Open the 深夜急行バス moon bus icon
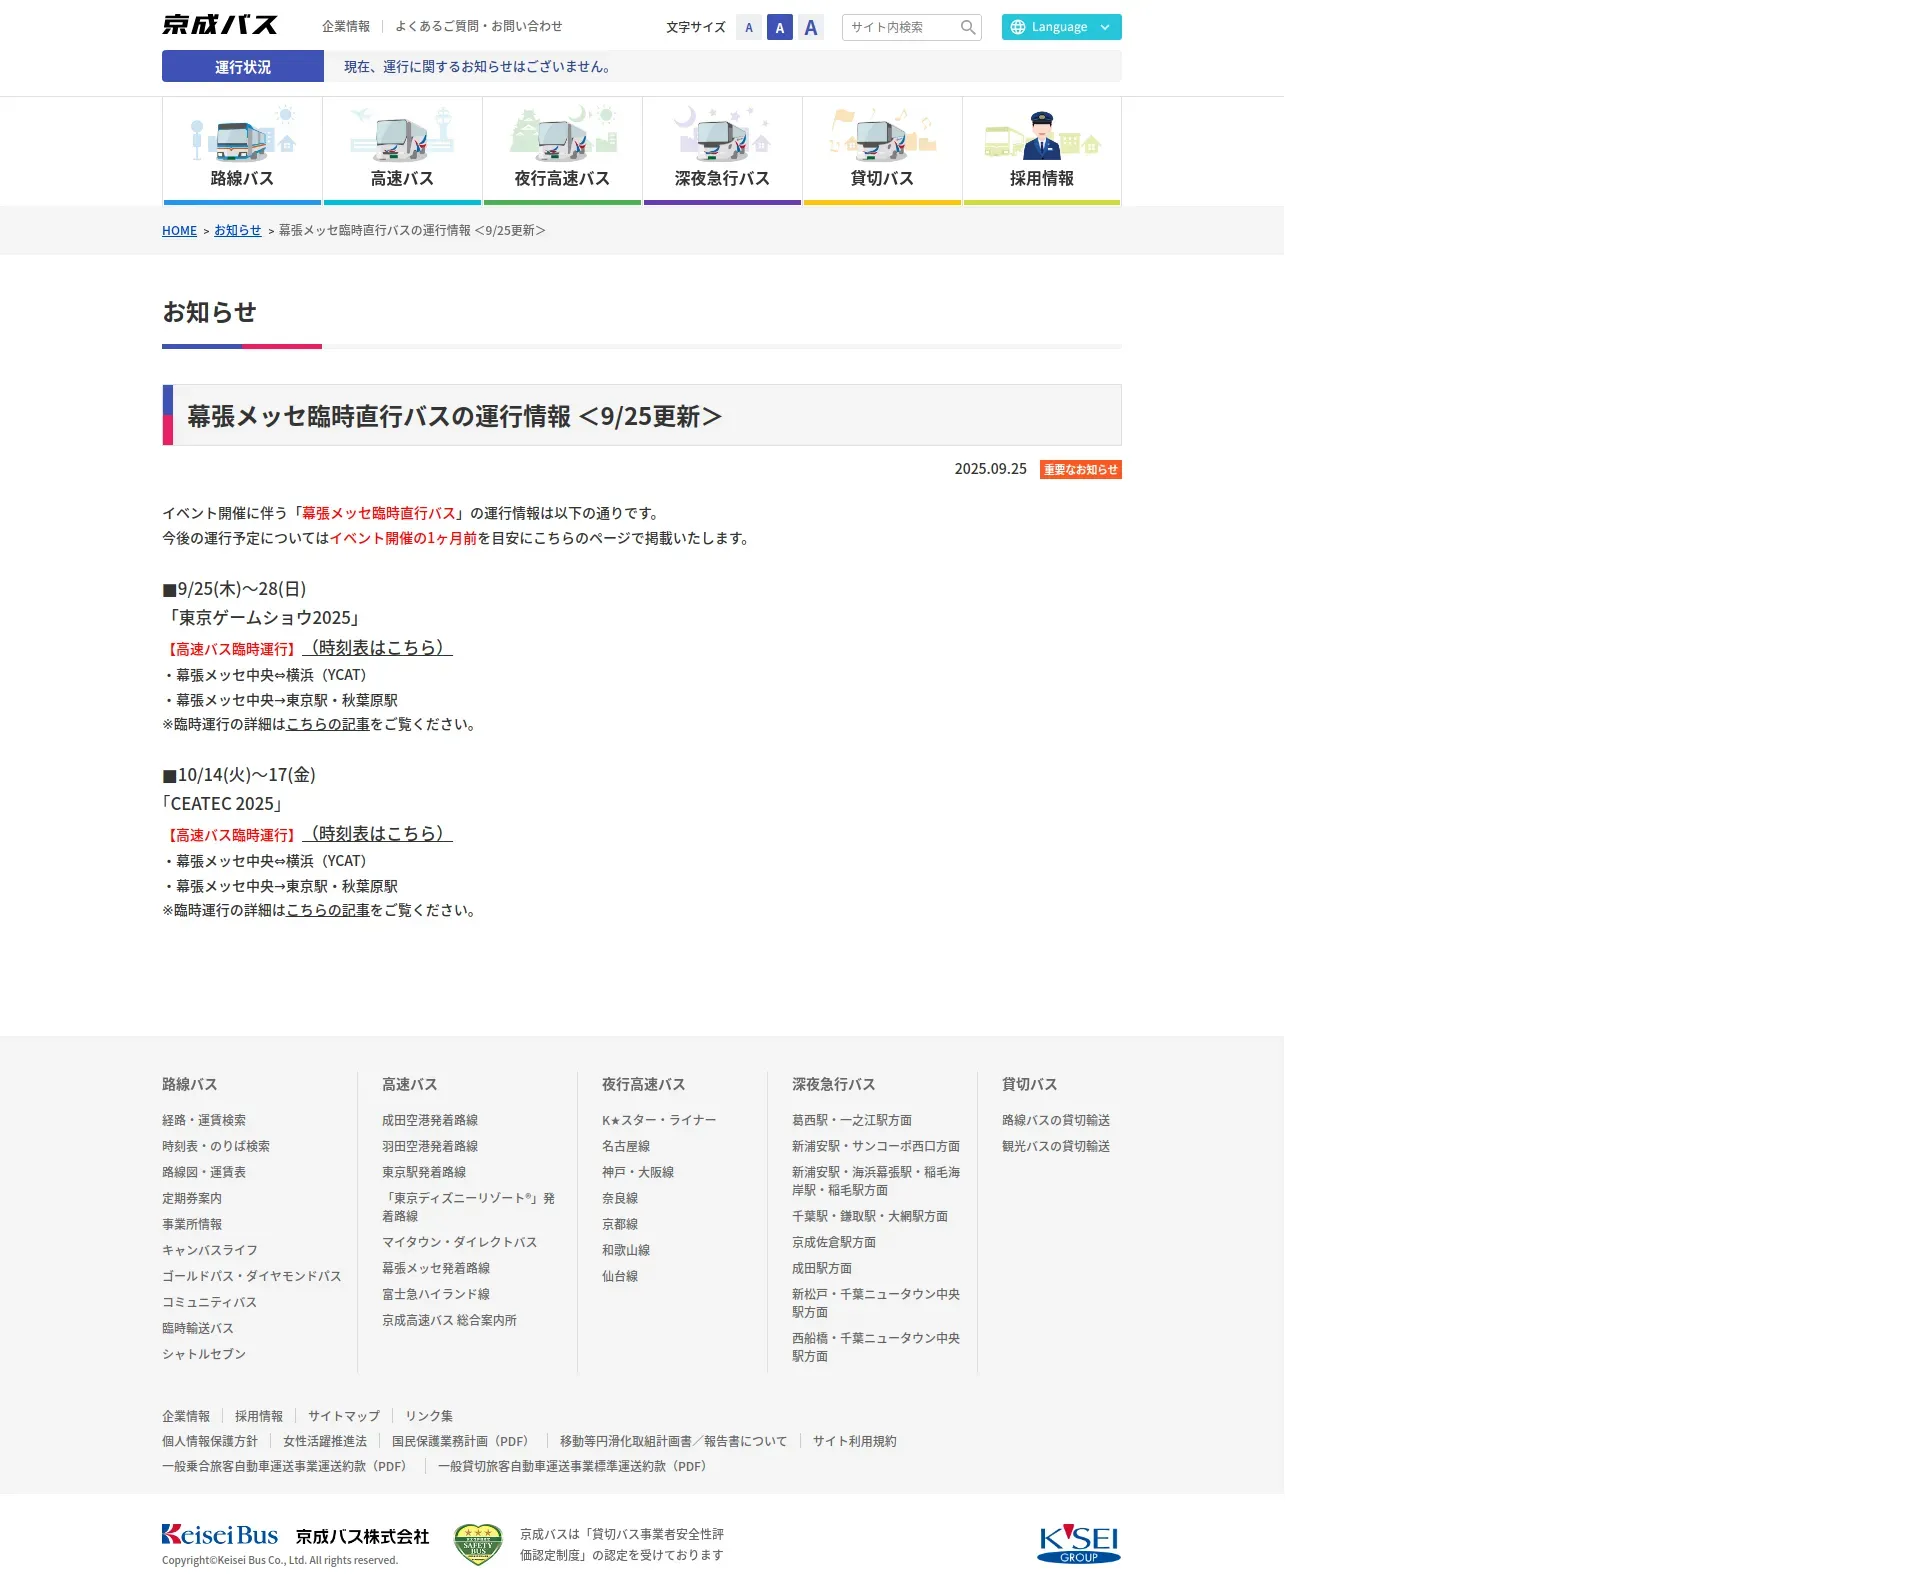The width and height of the screenshot is (1920, 1595). pyautogui.click(x=722, y=139)
